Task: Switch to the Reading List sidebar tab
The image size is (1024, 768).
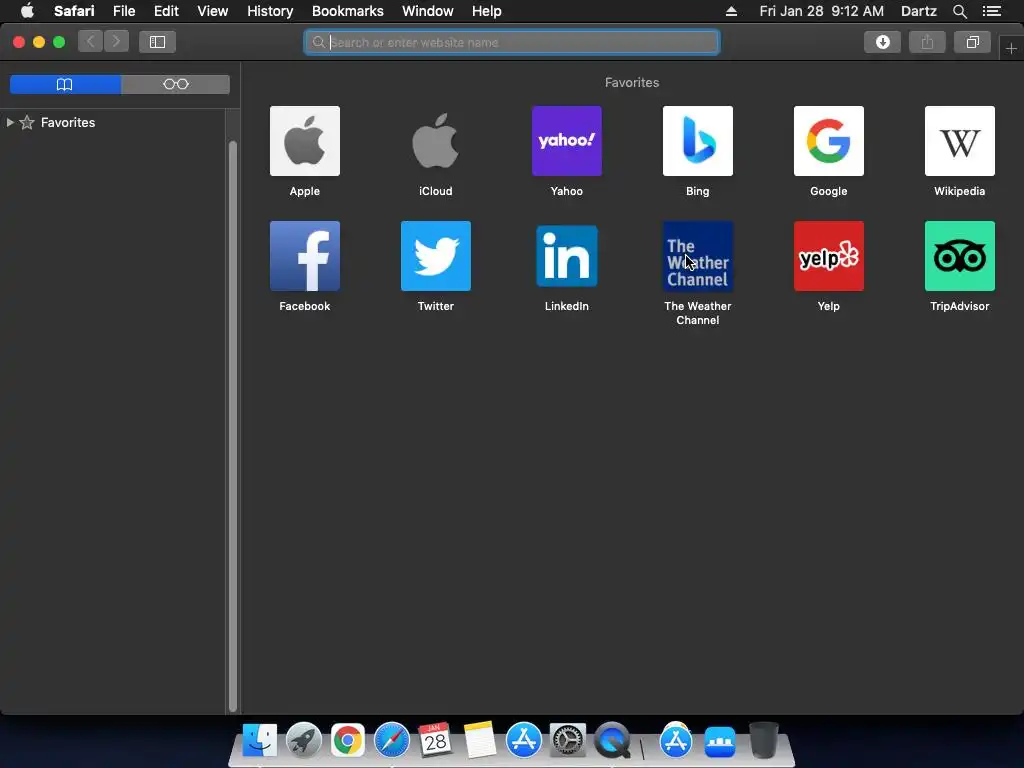Action: pos(176,84)
